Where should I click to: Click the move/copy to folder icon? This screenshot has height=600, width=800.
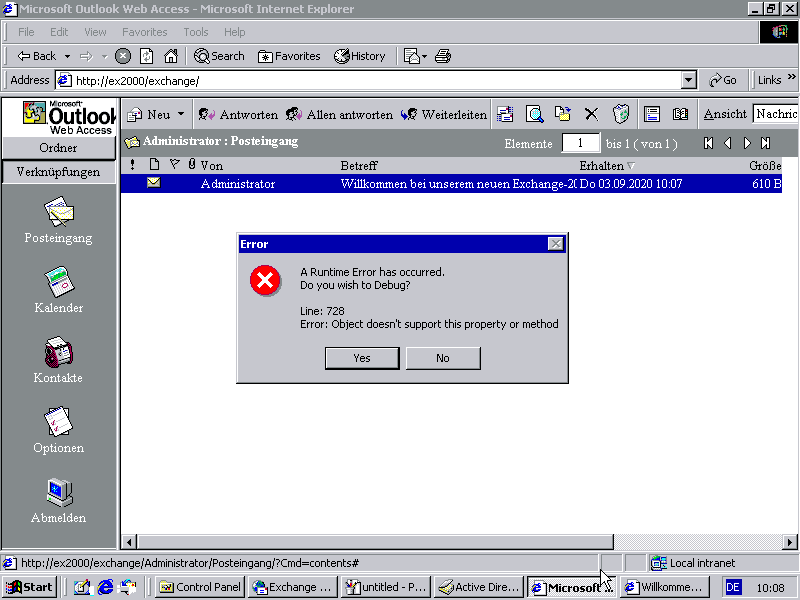tap(563, 114)
